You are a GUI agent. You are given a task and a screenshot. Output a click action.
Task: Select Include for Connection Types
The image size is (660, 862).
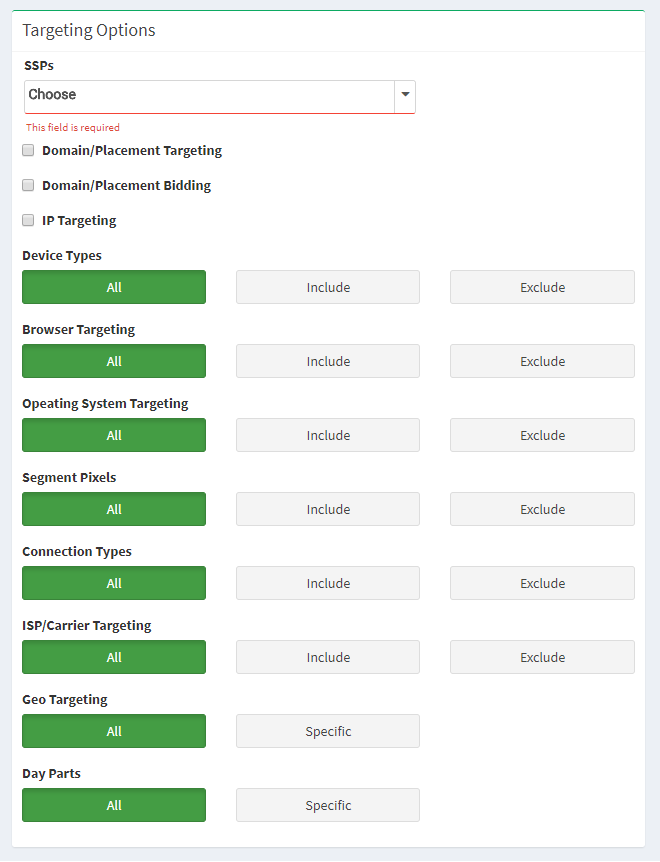pyautogui.click(x=328, y=583)
